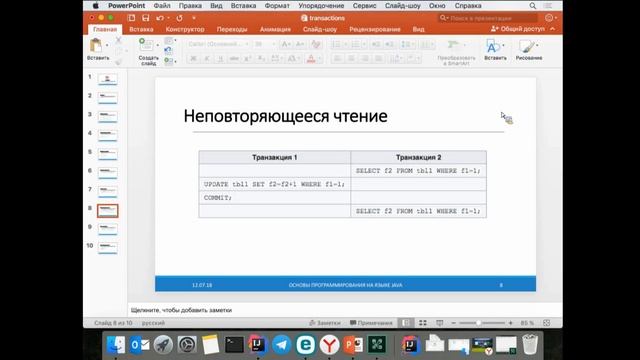Toggle the Notes (Заметки) pane
Screen dimensions: 640x360
click(x=325, y=323)
